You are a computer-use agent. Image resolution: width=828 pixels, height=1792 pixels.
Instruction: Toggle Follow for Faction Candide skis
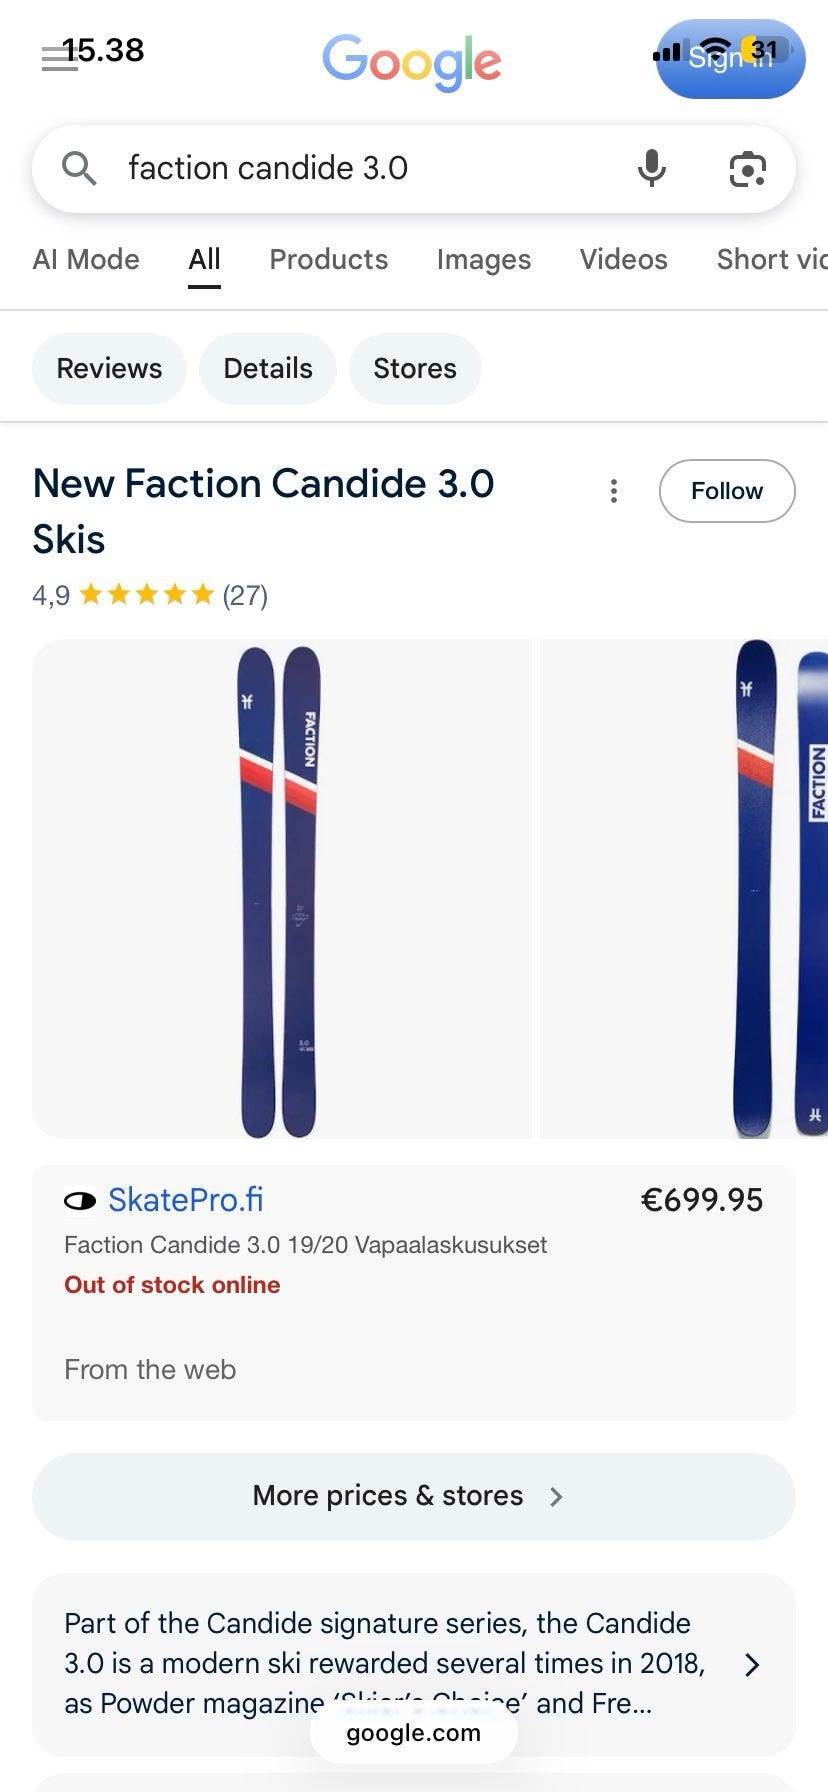tap(726, 491)
